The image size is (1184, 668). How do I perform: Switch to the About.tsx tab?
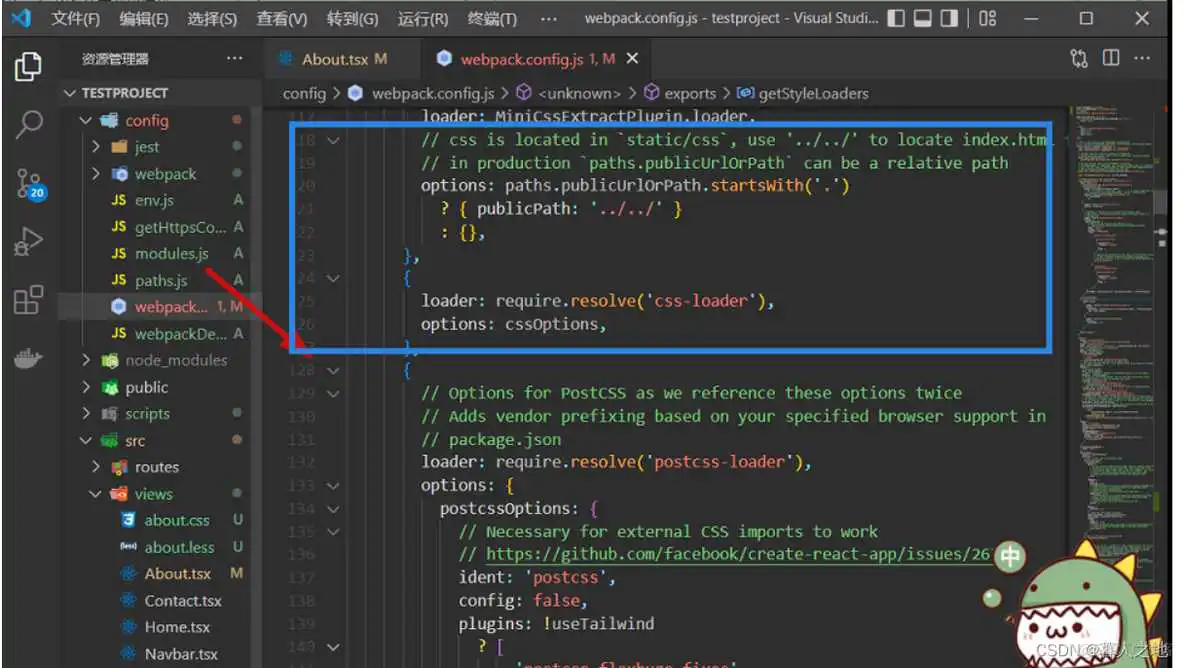click(x=337, y=59)
